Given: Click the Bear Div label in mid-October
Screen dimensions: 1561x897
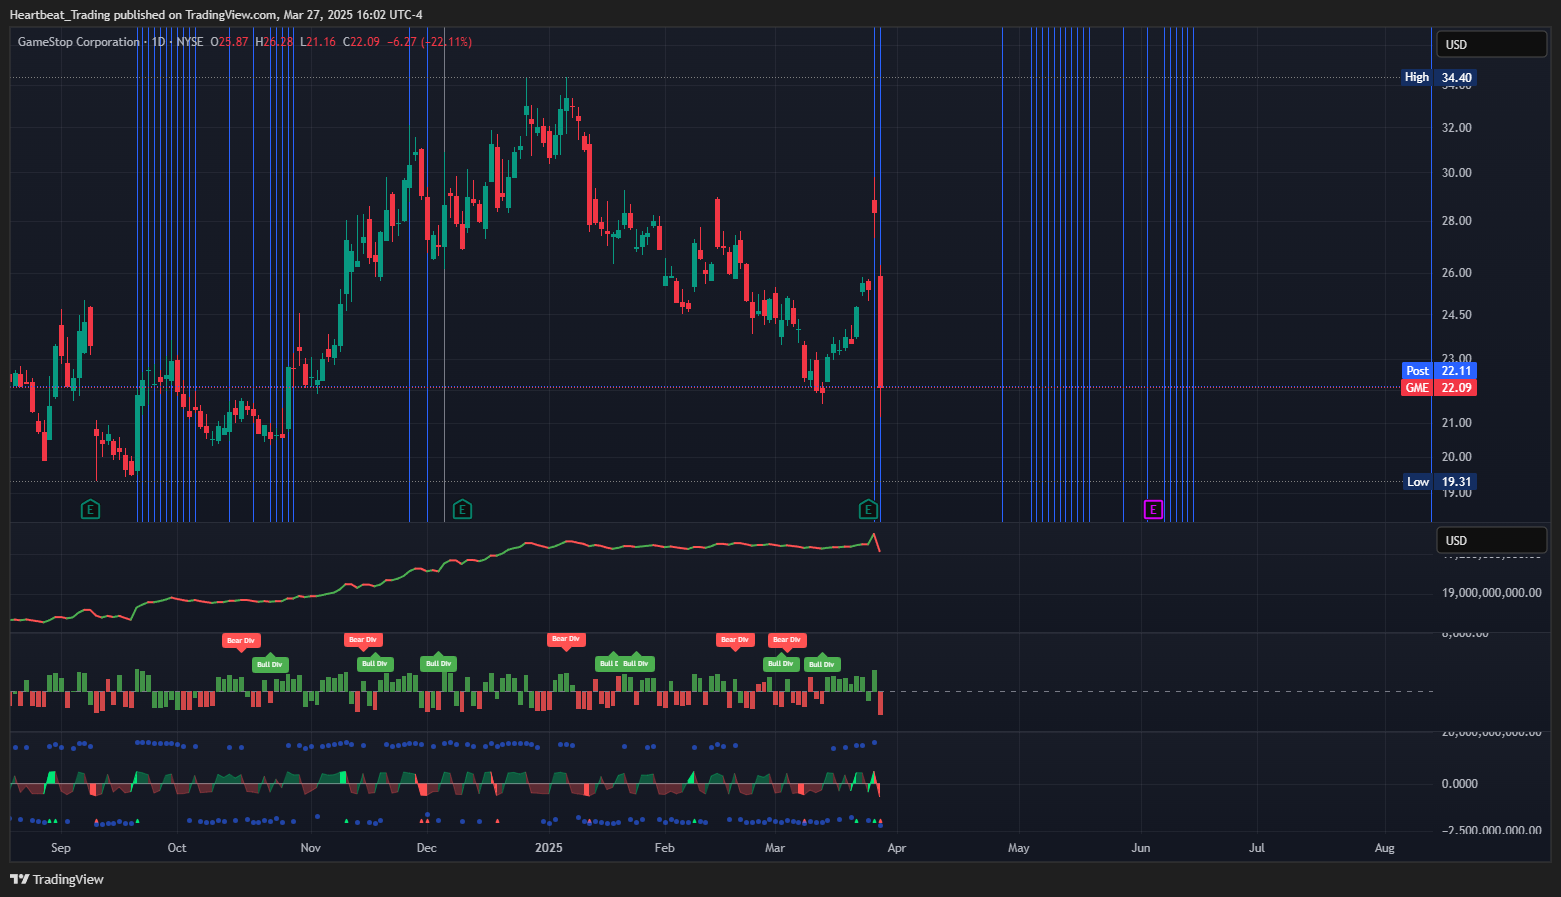Looking at the screenshot, I should 241,640.
